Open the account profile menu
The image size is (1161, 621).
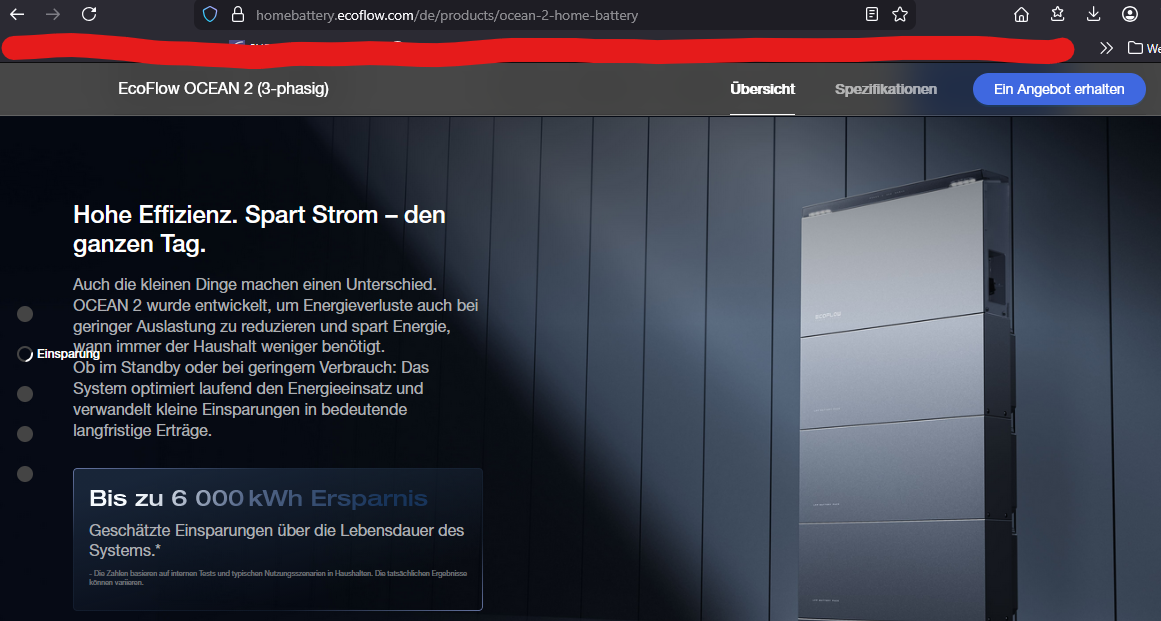coord(1129,14)
